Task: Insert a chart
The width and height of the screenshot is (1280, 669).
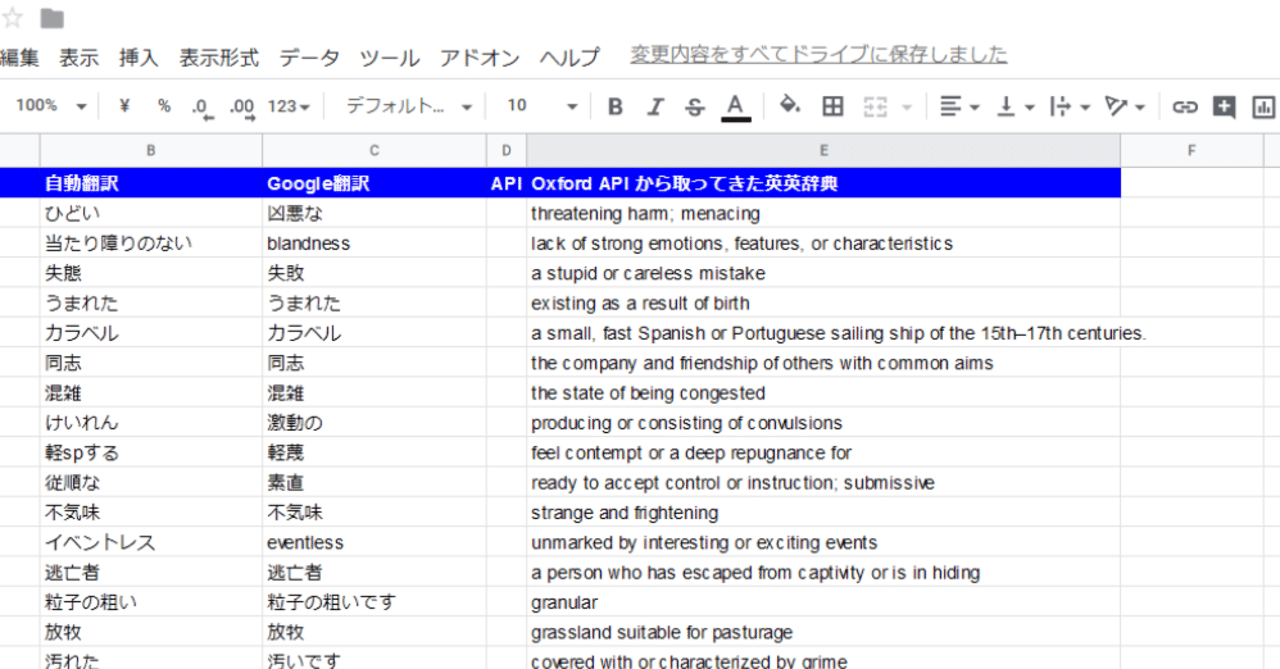Action: (1263, 106)
